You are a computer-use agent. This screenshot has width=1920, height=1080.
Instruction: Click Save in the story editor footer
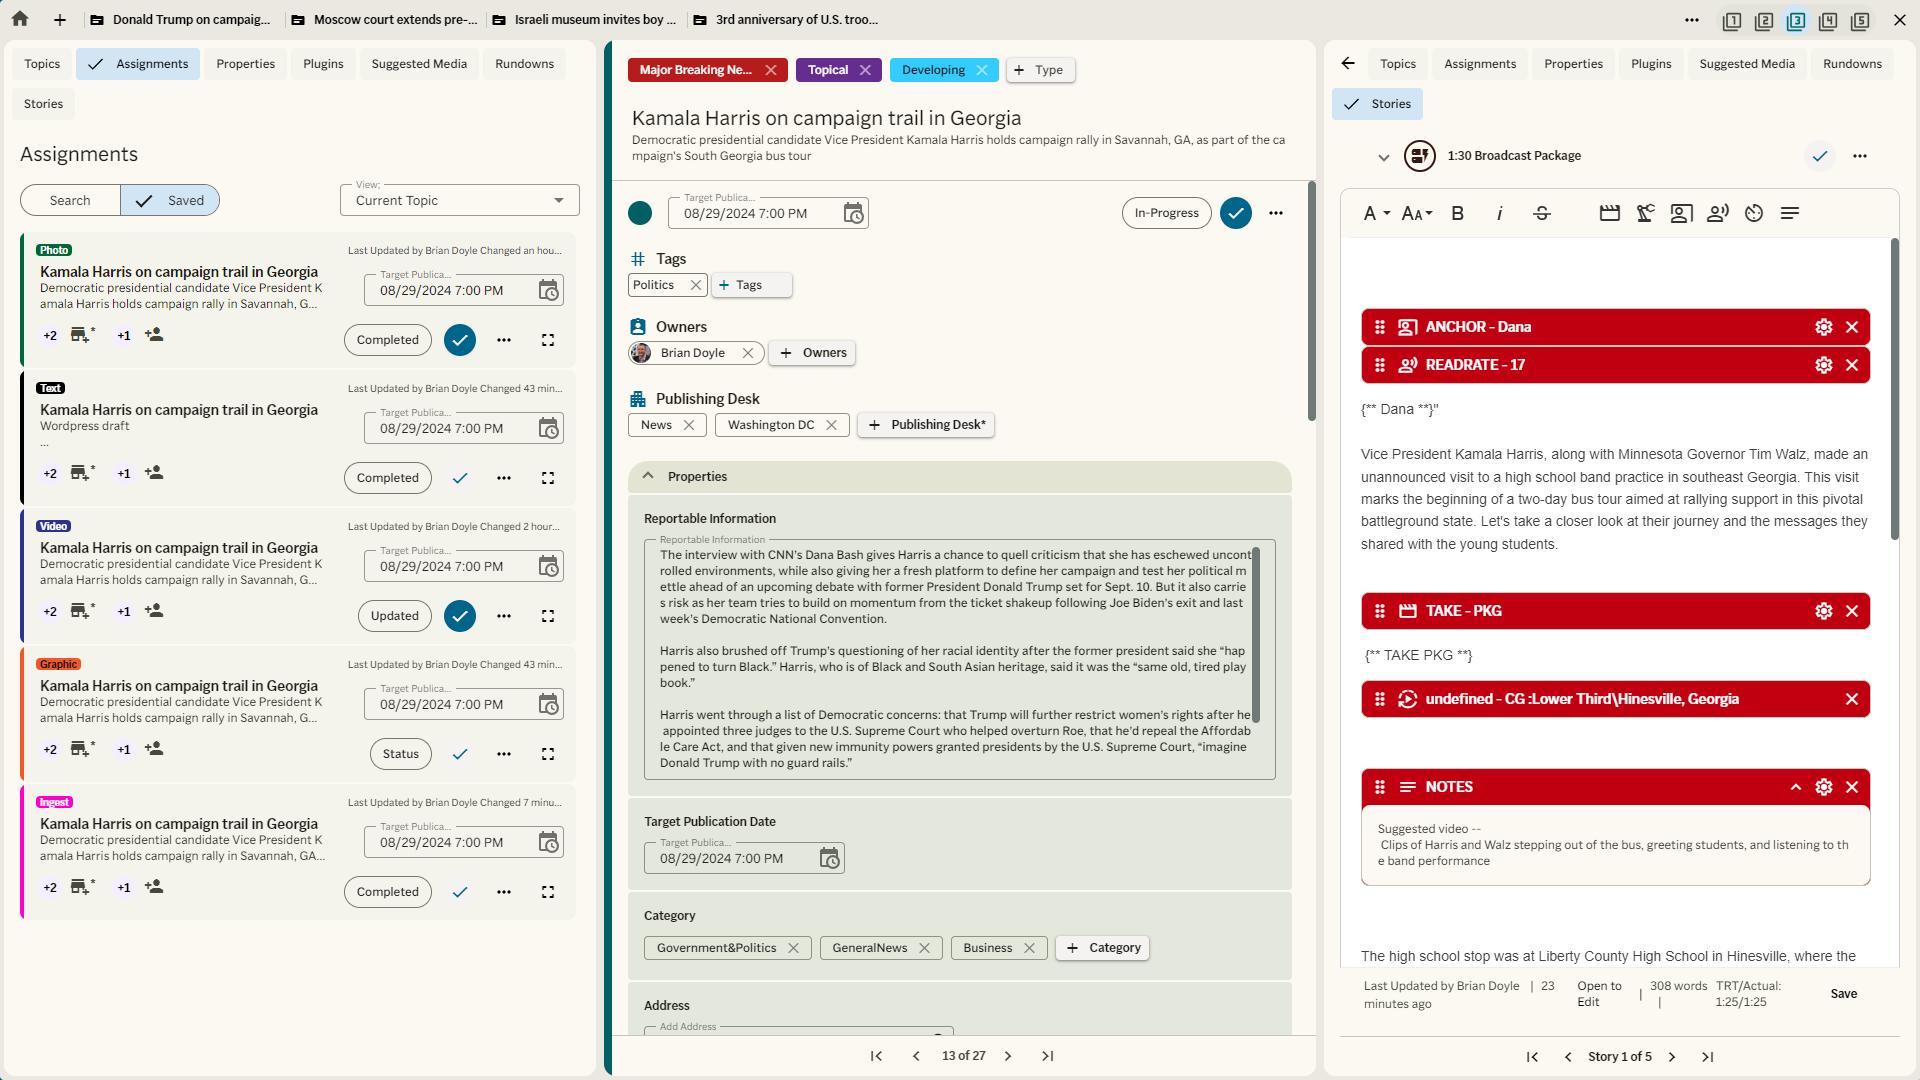pyautogui.click(x=1843, y=994)
